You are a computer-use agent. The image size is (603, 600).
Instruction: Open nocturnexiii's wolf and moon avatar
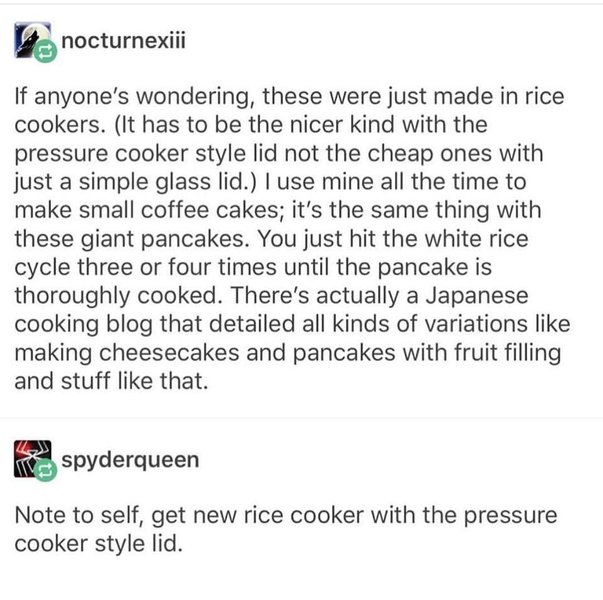point(32,40)
